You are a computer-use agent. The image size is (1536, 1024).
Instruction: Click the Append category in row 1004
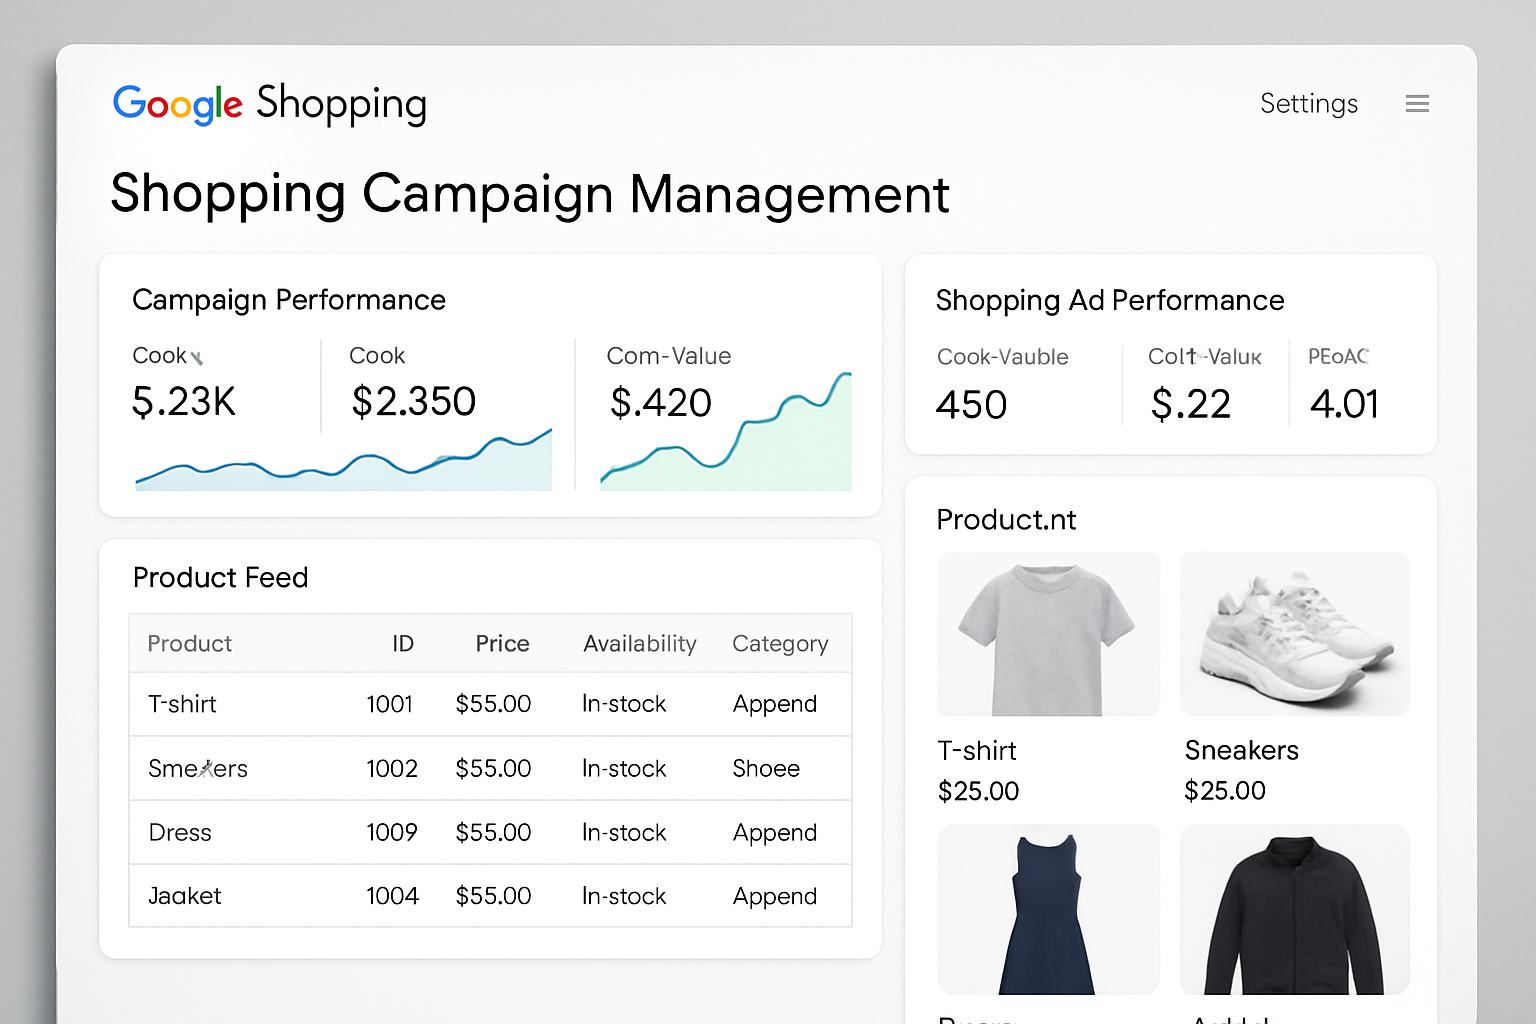[775, 898]
